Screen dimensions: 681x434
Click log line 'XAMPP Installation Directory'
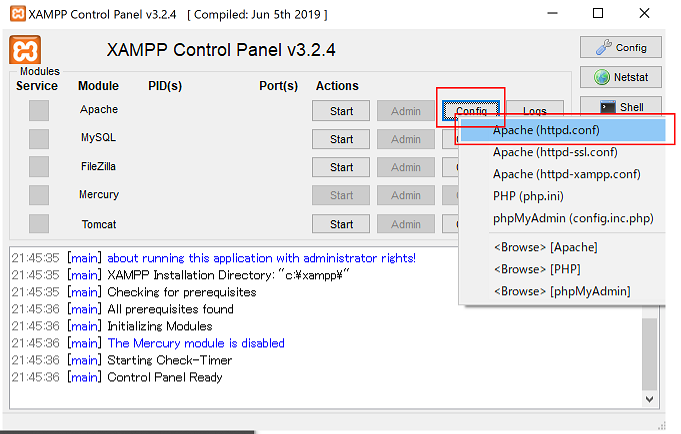(x=228, y=275)
